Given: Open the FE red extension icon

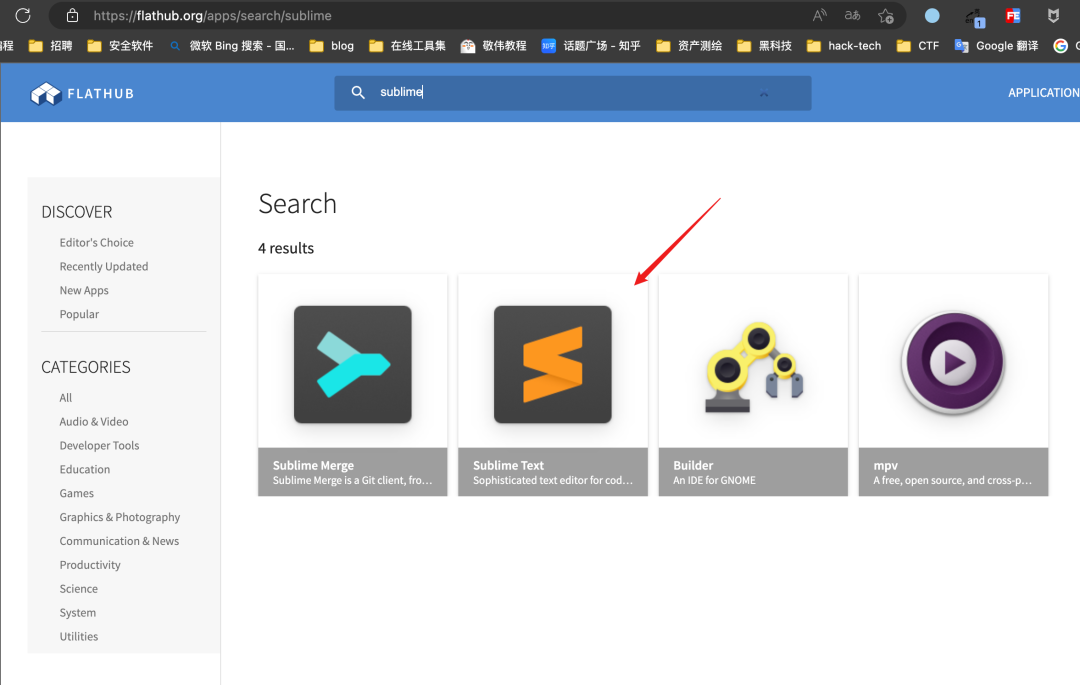Looking at the screenshot, I should 1012,15.
